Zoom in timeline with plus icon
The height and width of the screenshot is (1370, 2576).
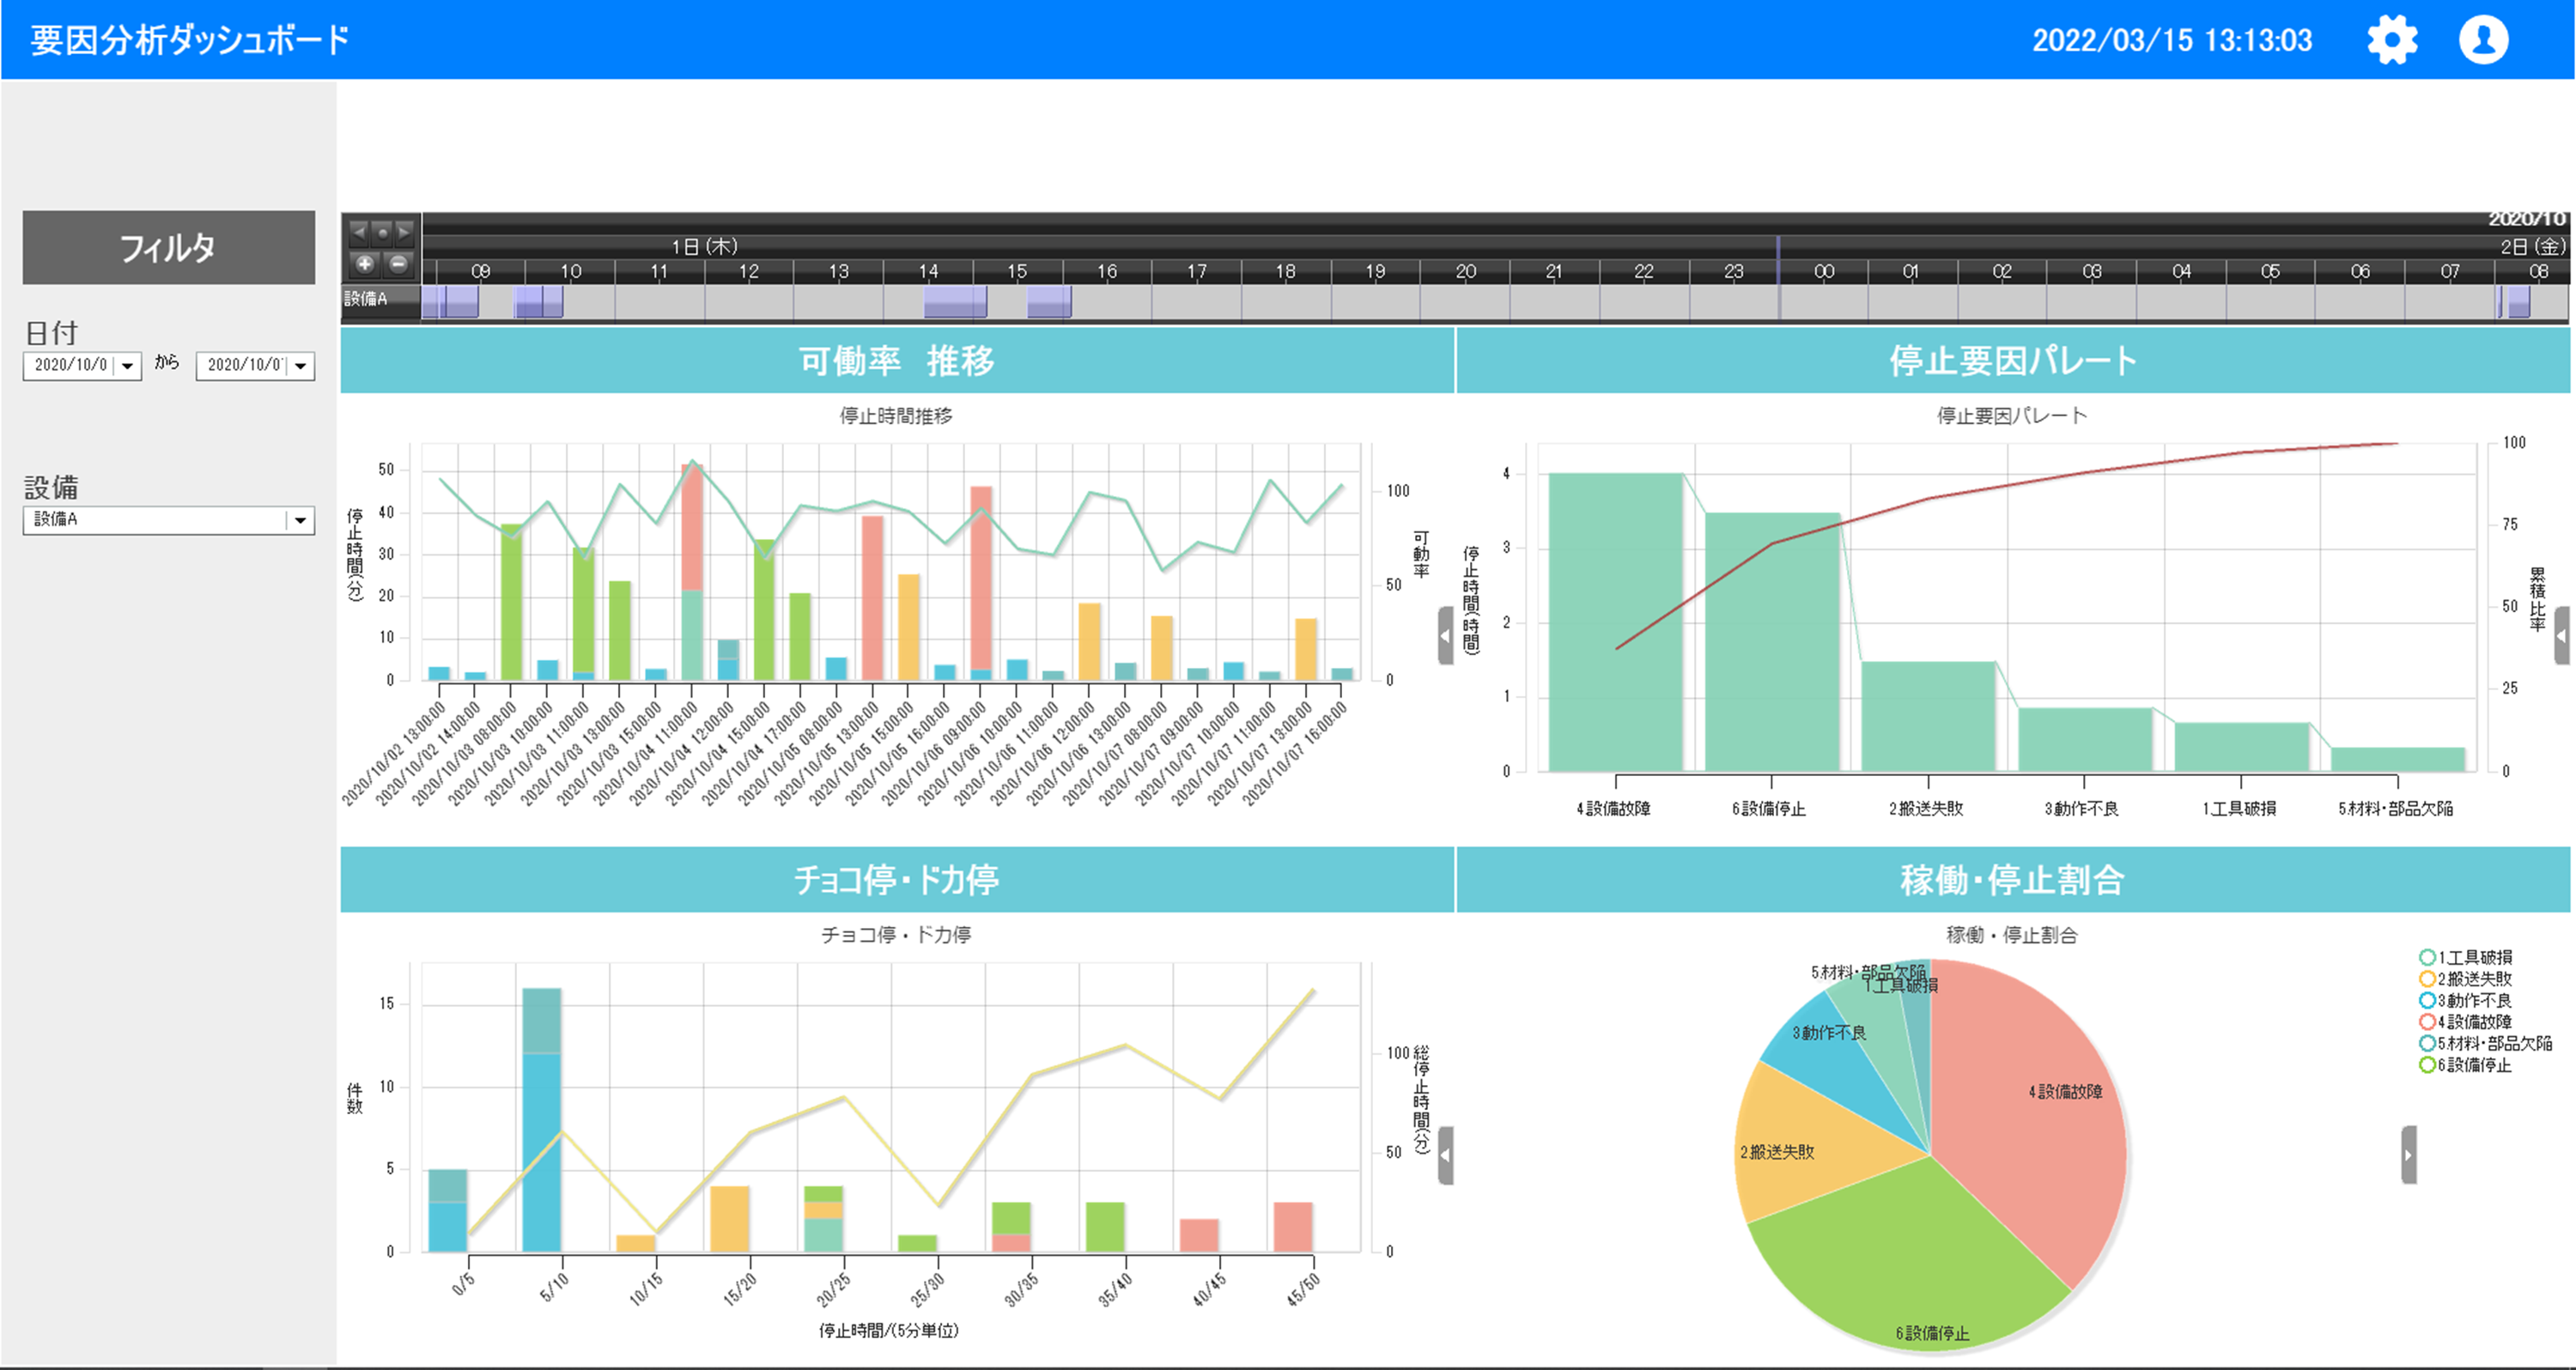(365, 264)
